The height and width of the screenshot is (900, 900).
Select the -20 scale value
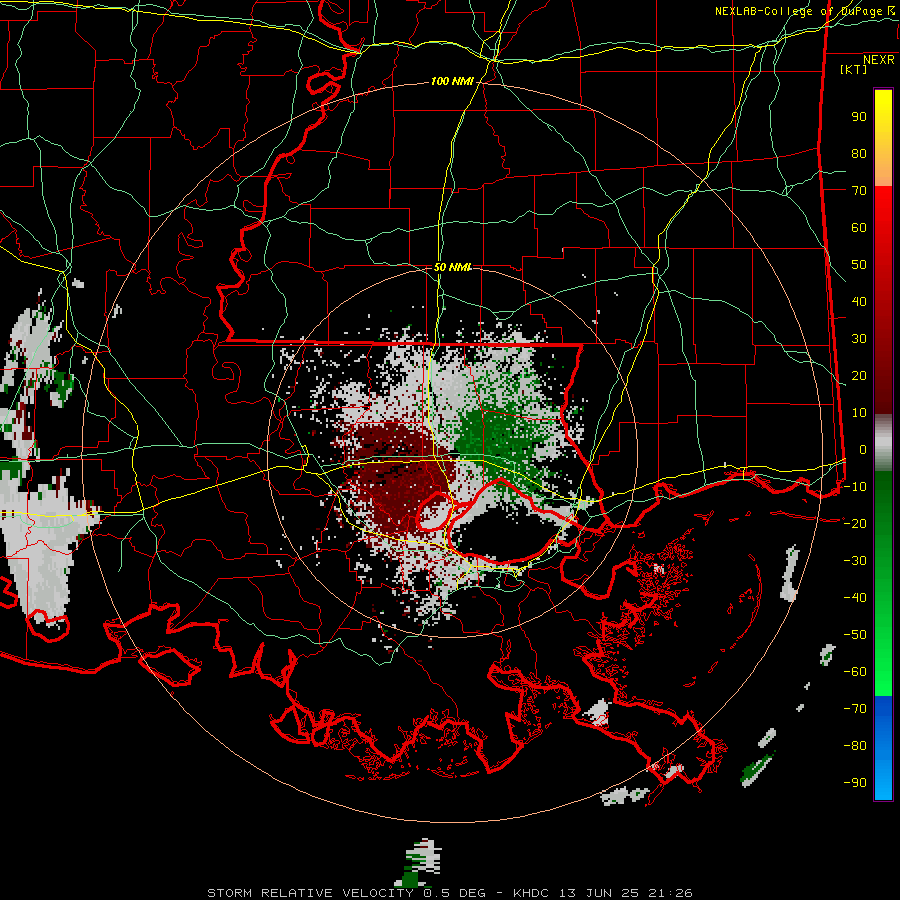click(855, 524)
